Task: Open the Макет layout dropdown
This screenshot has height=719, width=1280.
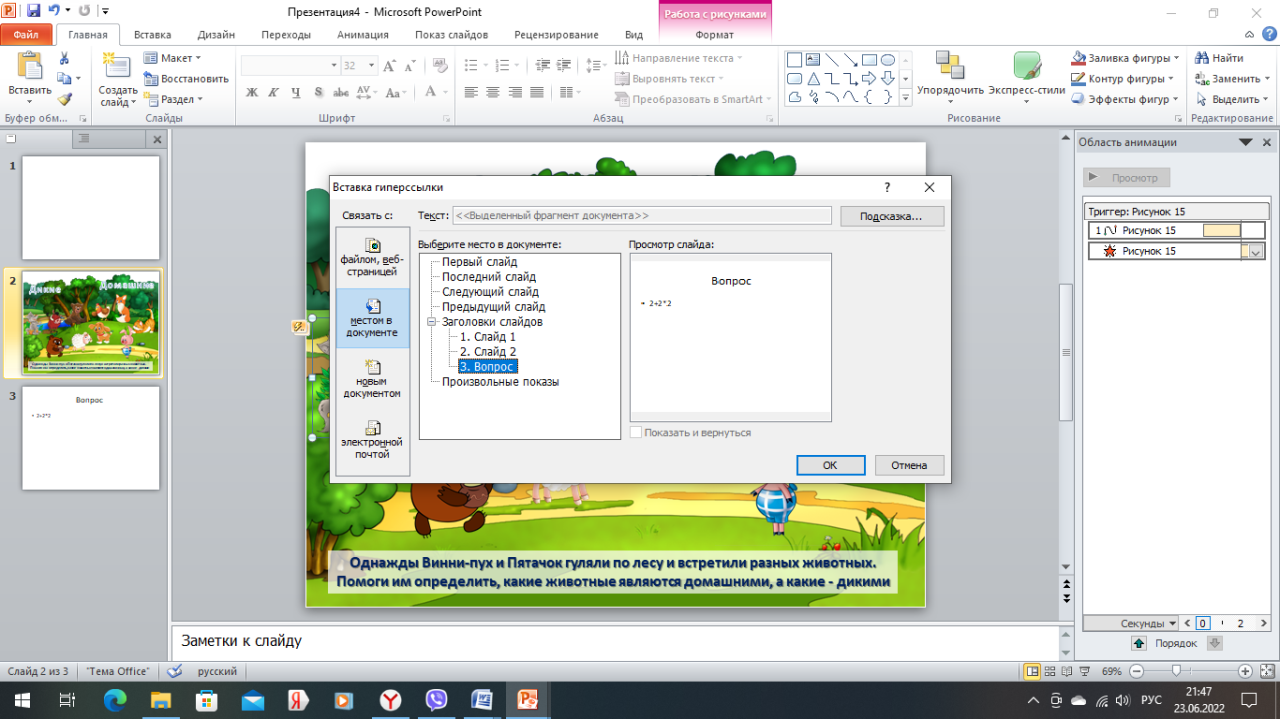Action: click(172, 58)
